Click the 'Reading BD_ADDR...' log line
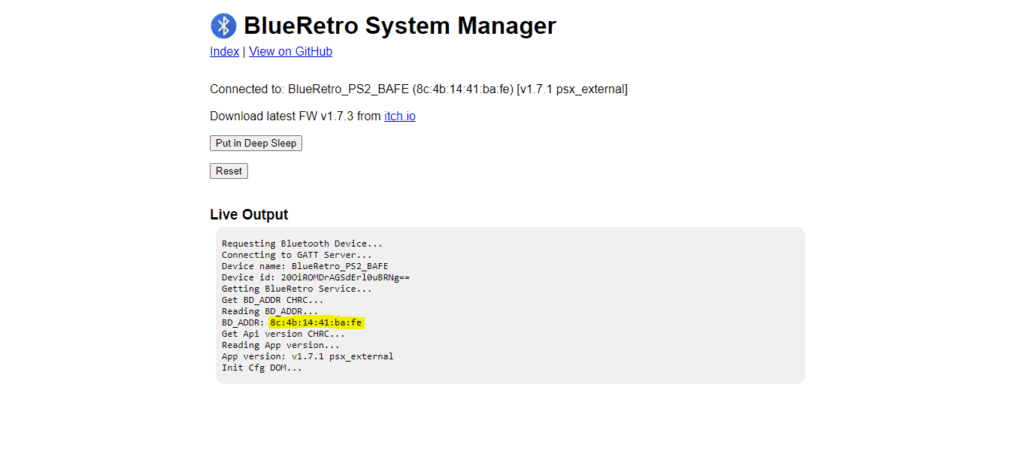The width and height of the screenshot is (1024, 451). coord(270,311)
